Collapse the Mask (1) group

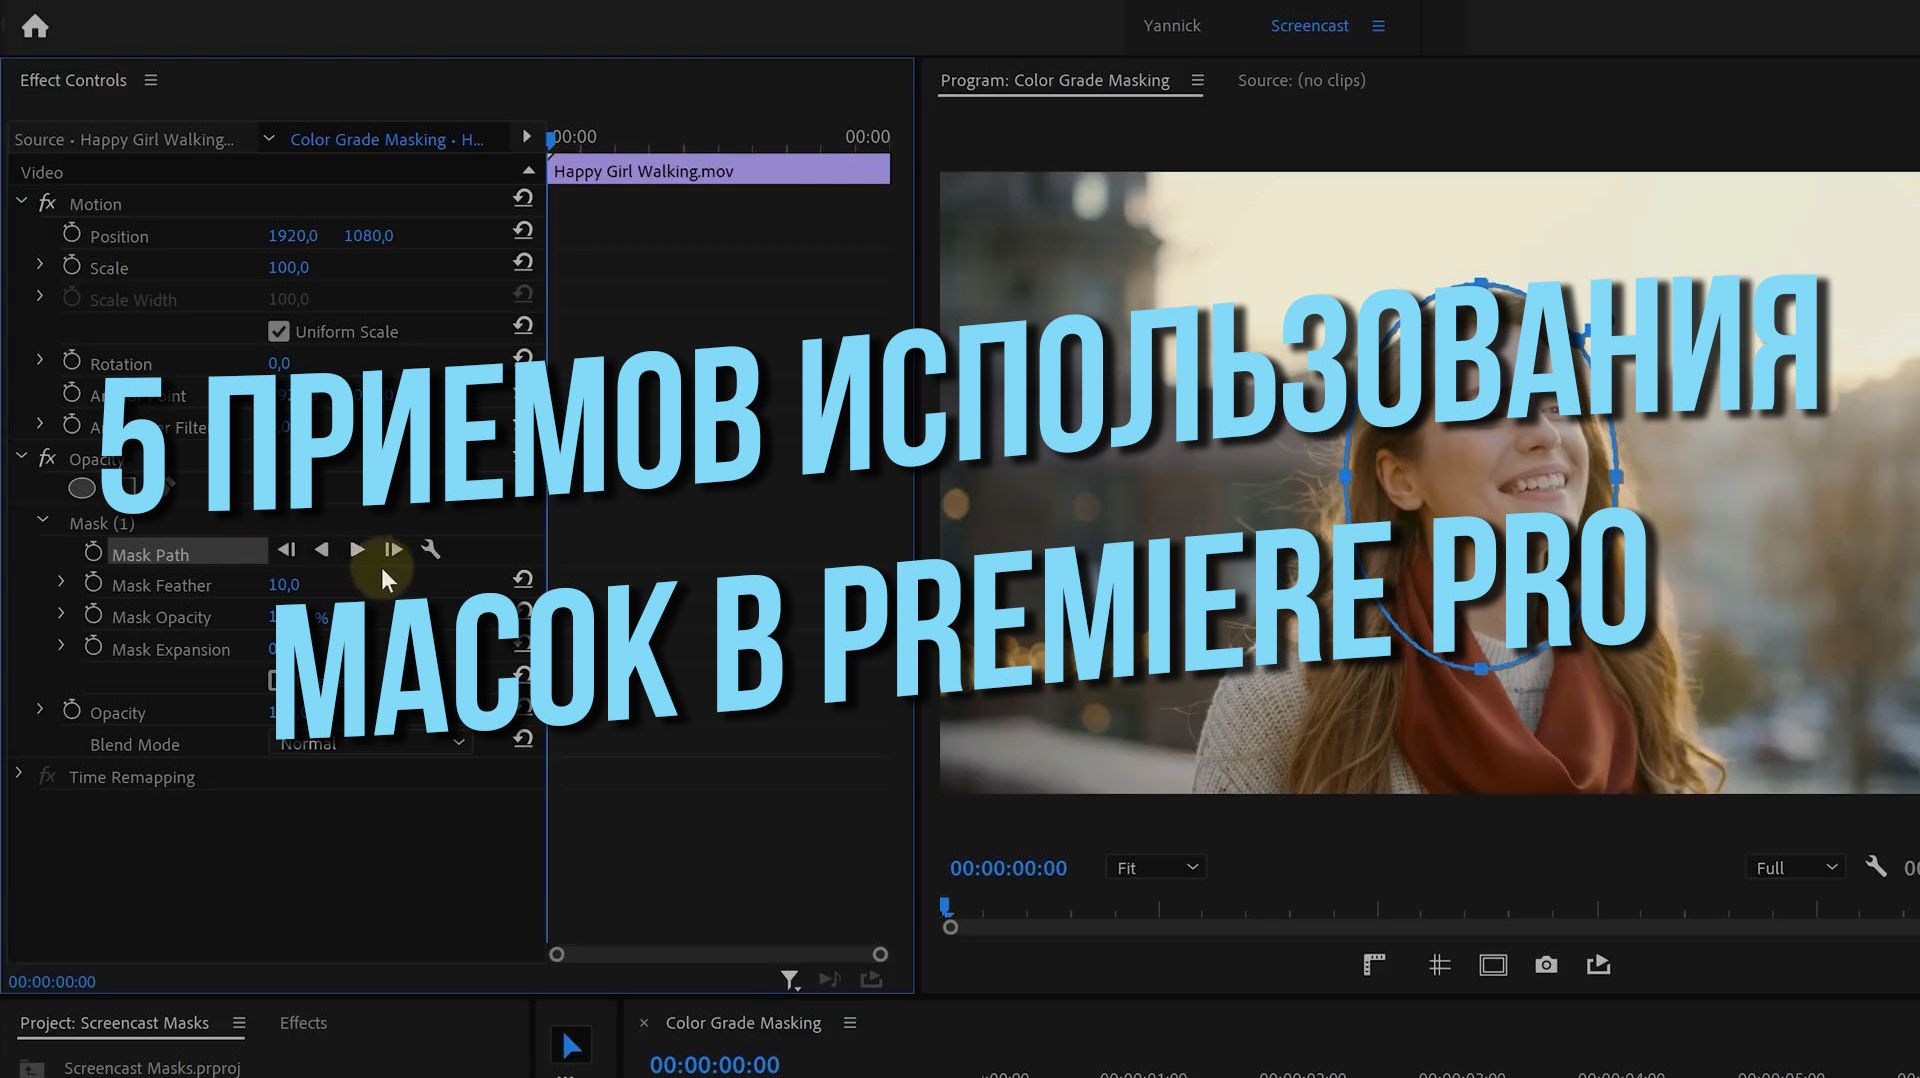point(43,520)
